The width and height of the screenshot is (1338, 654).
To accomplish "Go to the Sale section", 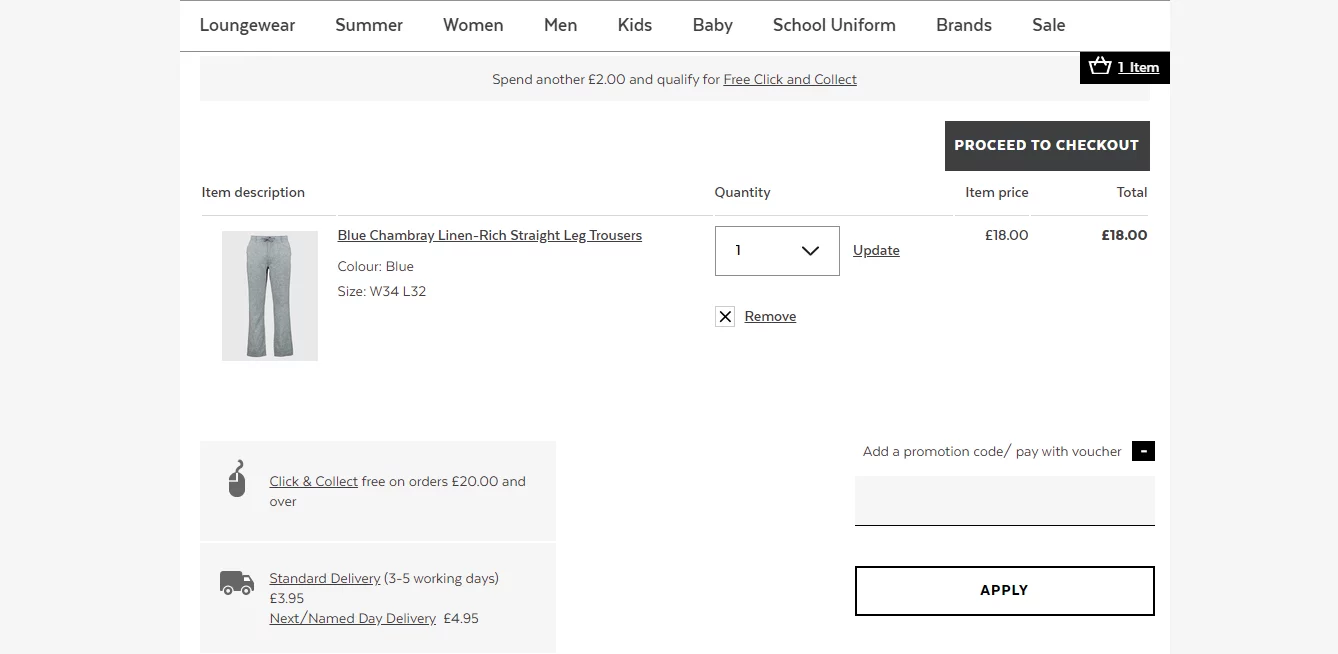I will coord(1048,25).
